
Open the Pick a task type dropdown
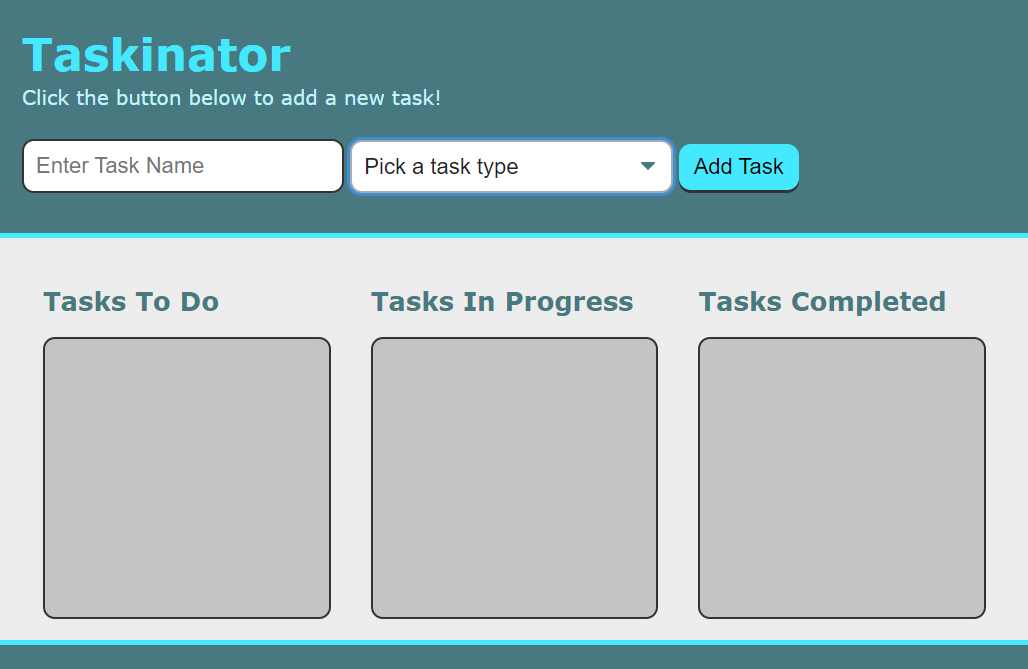point(510,166)
